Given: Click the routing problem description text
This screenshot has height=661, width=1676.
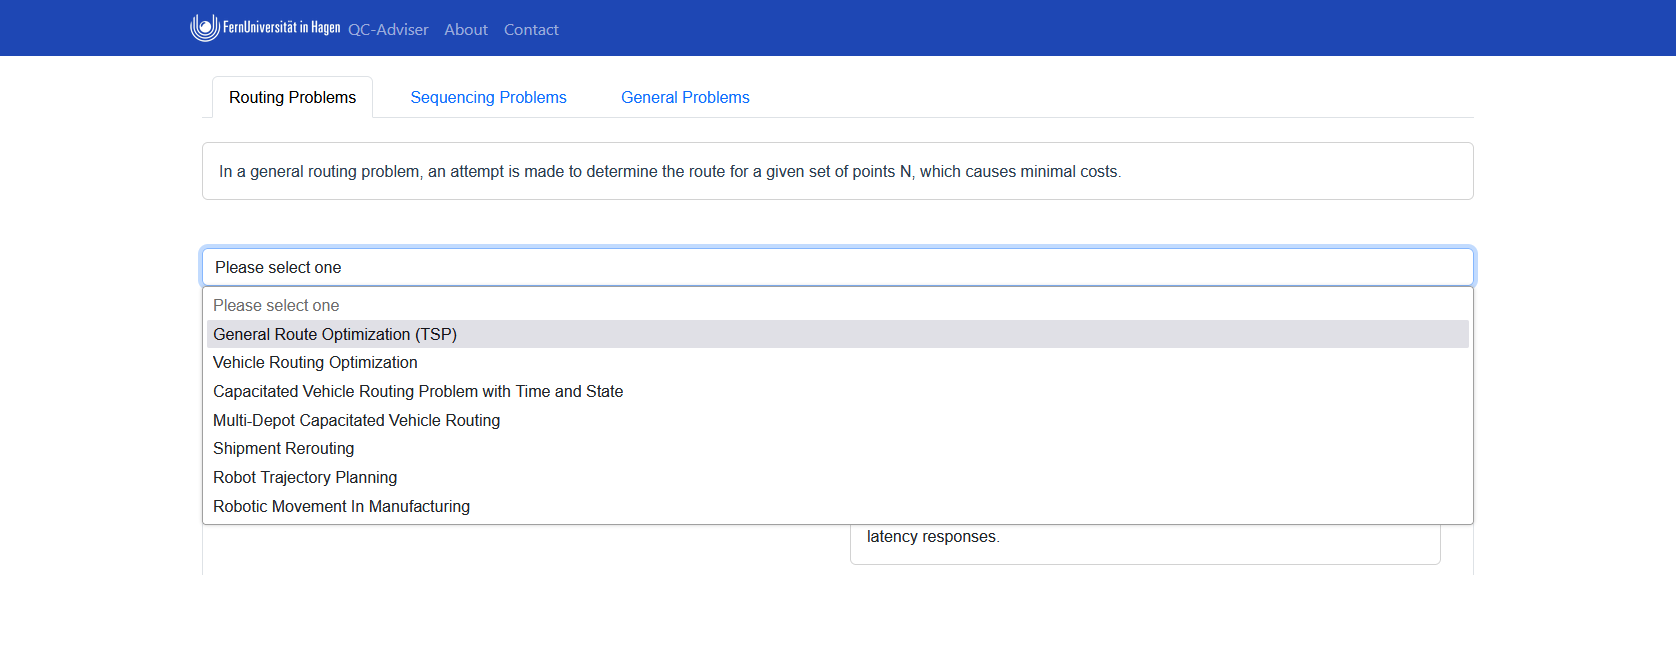Looking at the screenshot, I should tap(670, 172).
